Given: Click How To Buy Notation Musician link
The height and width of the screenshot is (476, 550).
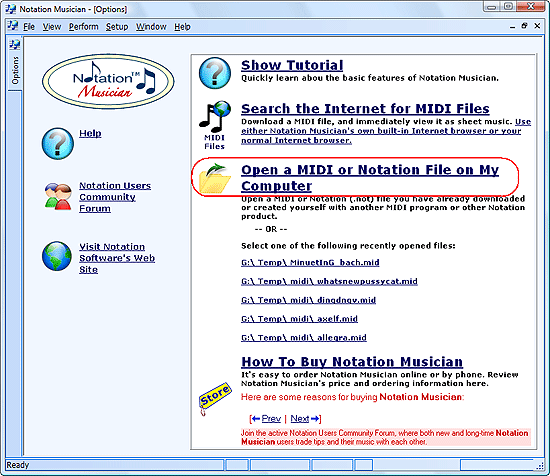Looking at the screenshot, I should point(352,362).
